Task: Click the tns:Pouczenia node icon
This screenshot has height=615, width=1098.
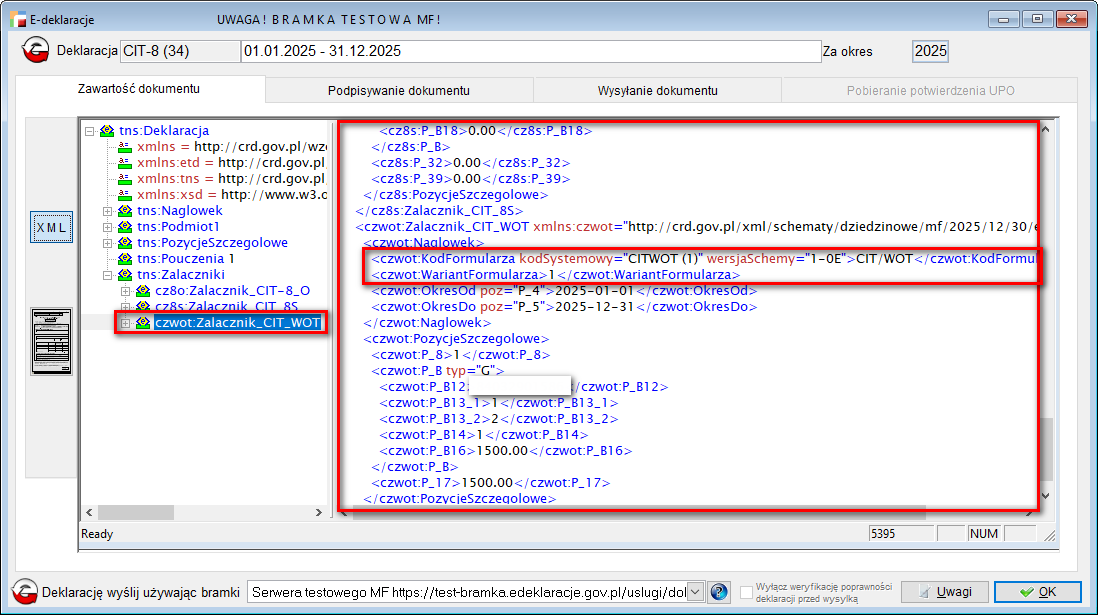Action: tap(125, 259)
